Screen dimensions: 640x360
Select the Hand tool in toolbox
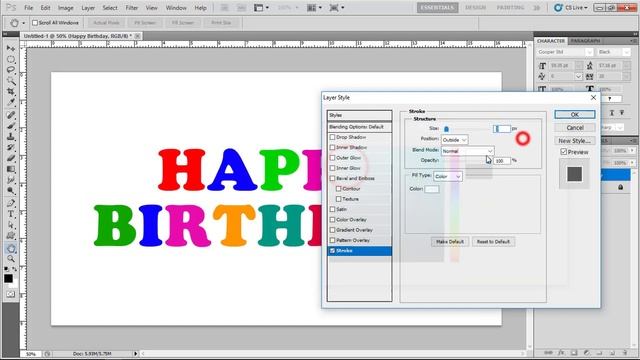pyautogui.click(x=11, y=248)
